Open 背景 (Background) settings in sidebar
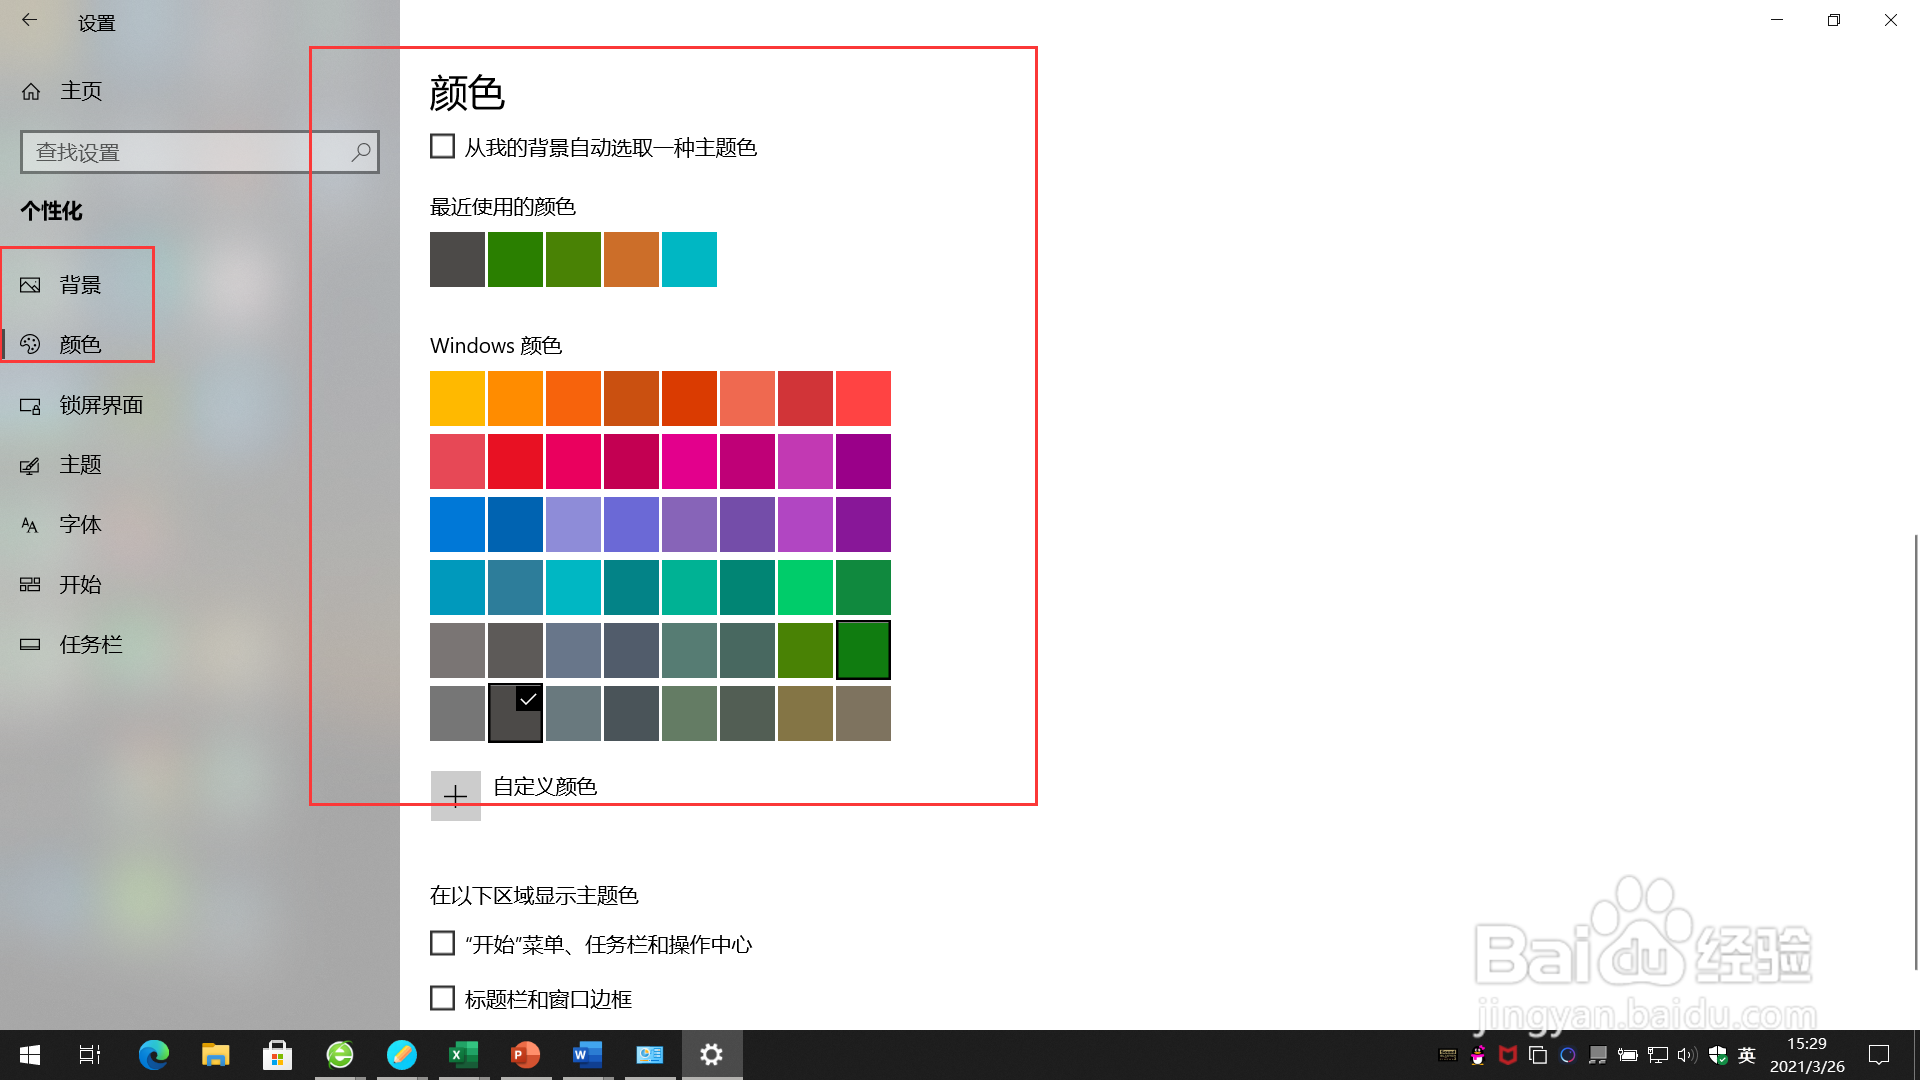Viewport: 1920px width, 1080px height. (80, 284)
